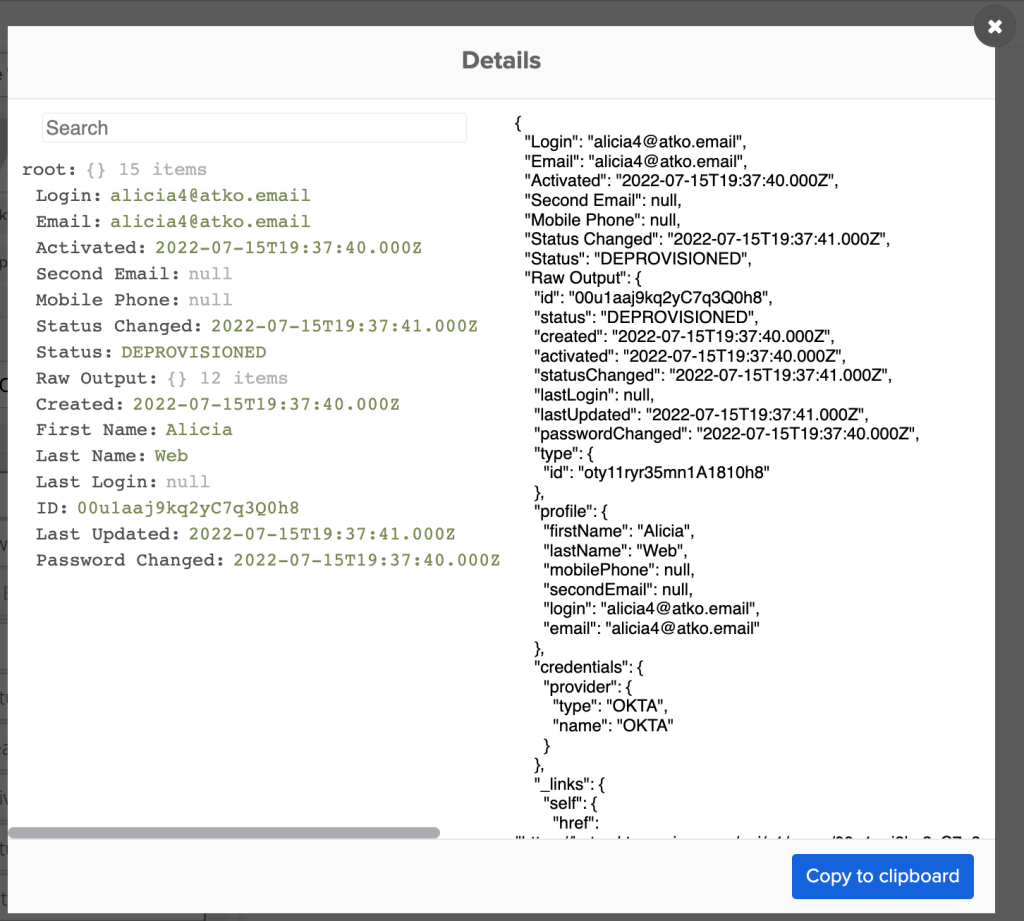Select the Last Login null entry
Viewport: 1024px width, 921px height.
[122, 482]
